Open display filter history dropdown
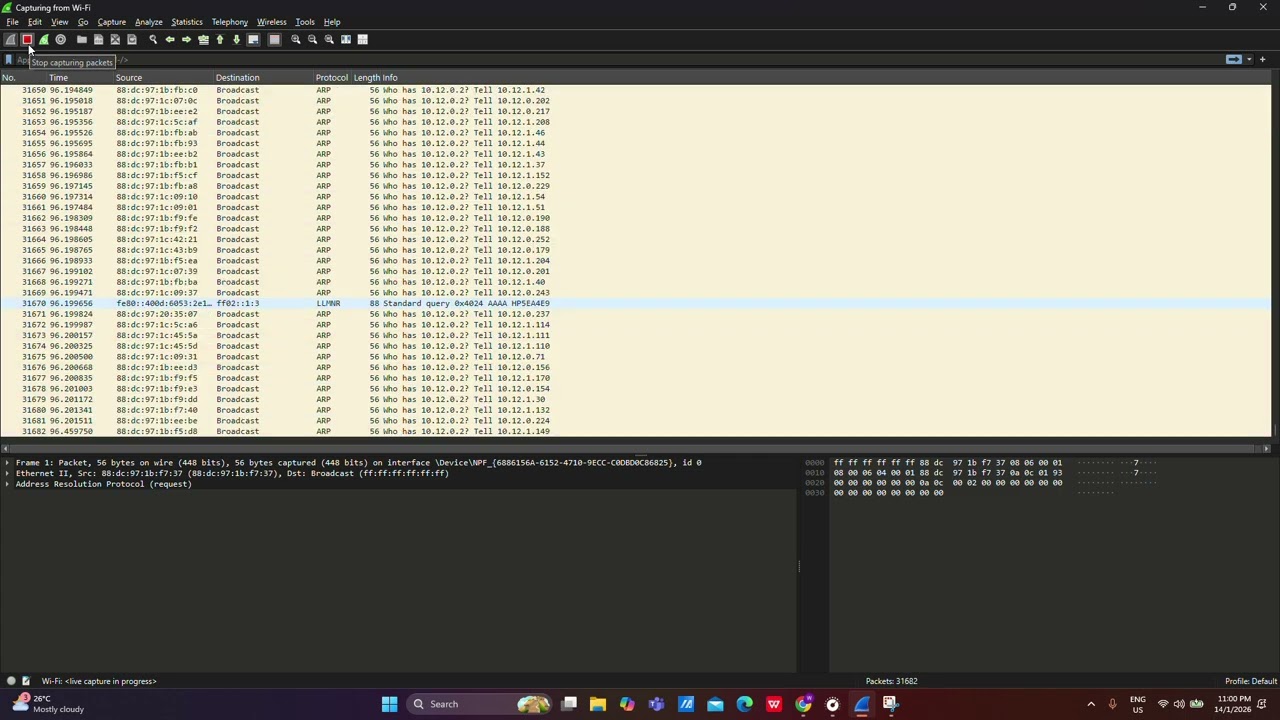This screenshot has height=720, width=1280. (1249, 60)
